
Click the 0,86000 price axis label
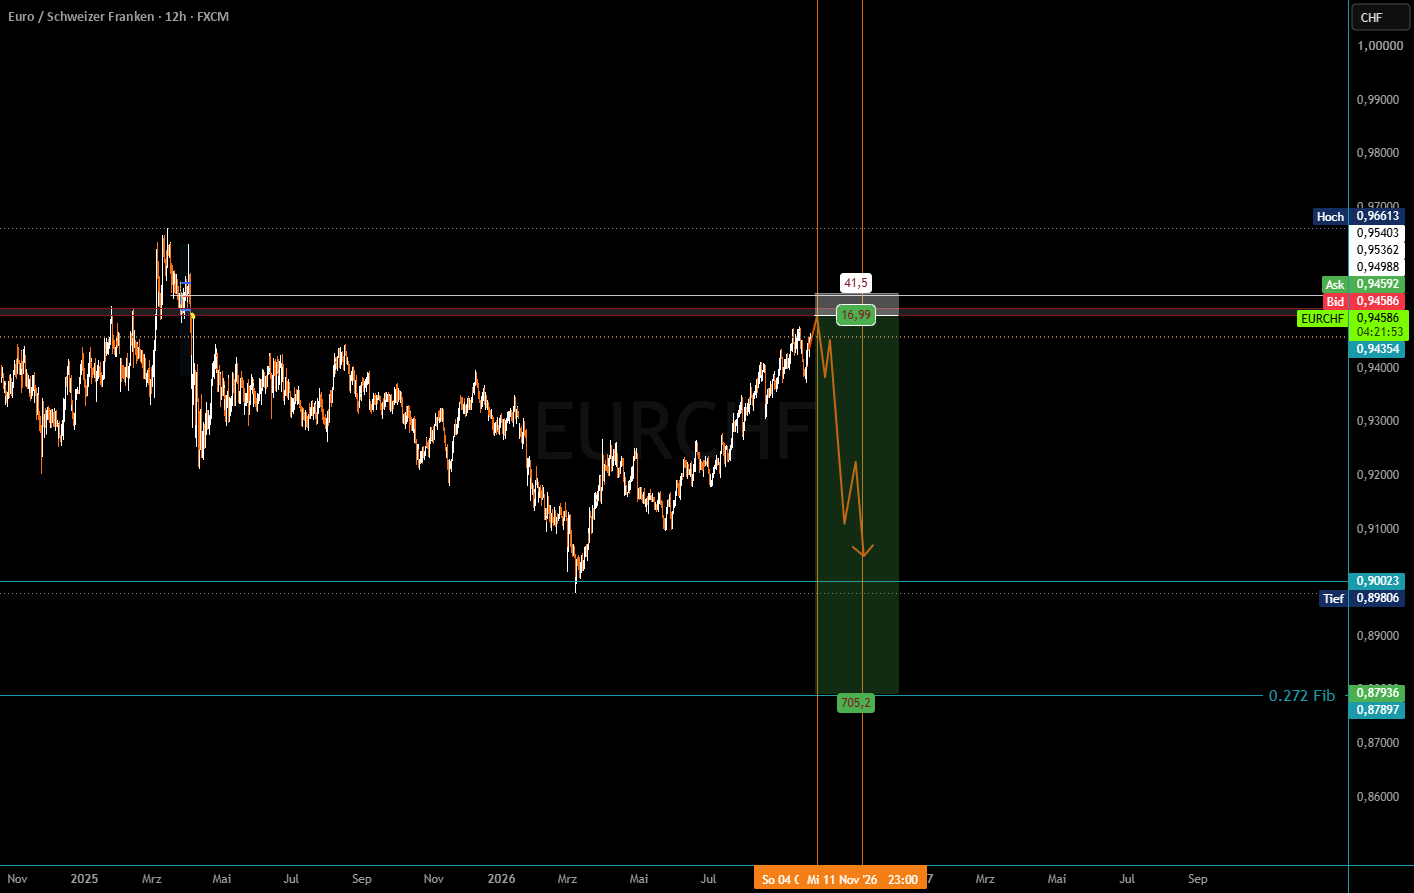tap(1378, 797)
